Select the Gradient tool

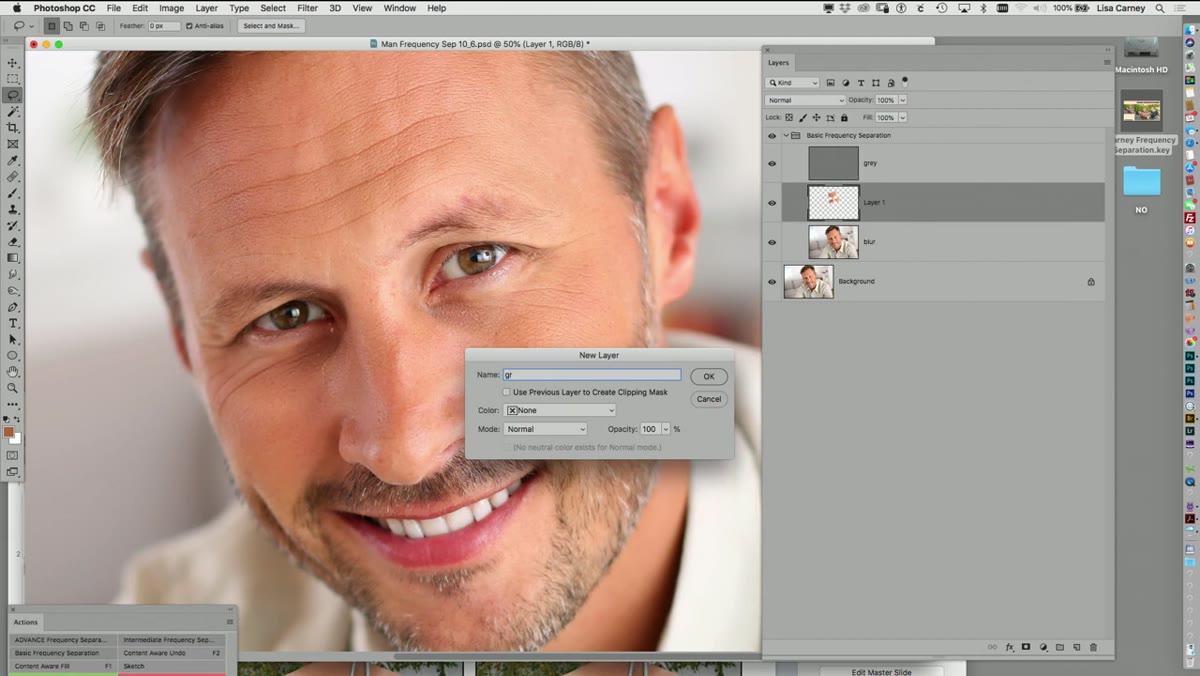pyautogui.click(x=13, y=258)
